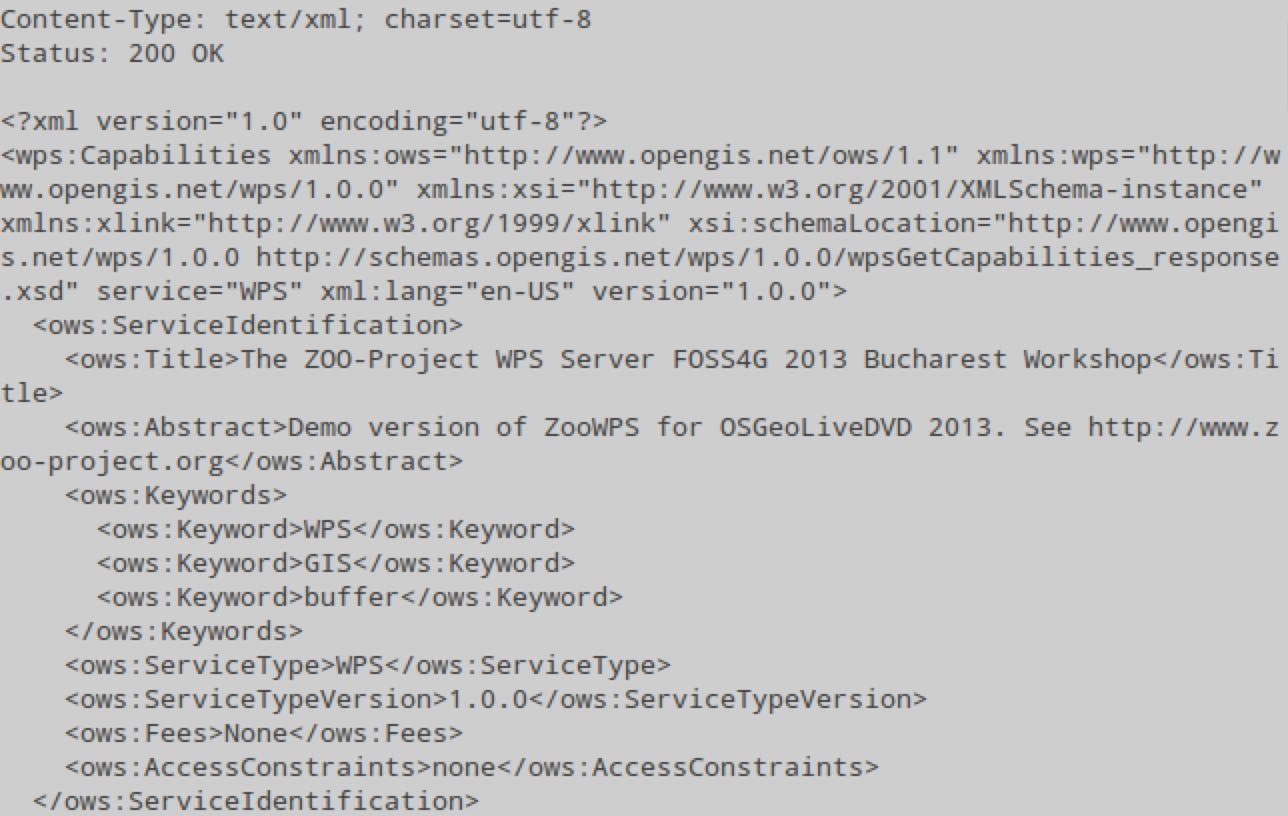Viewport: 1288px width, 816px height.
Task: Click the opening ows:ServiceIdentification tag
Action: coord(247,325)
